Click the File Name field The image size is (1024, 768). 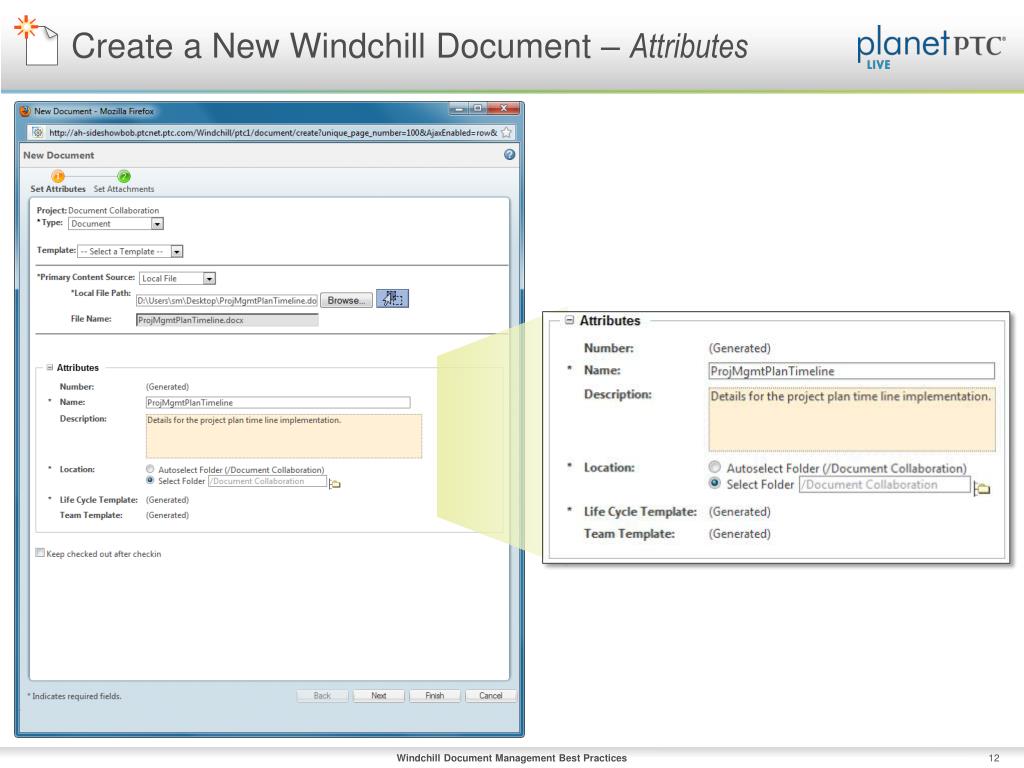tap(227, 320)
